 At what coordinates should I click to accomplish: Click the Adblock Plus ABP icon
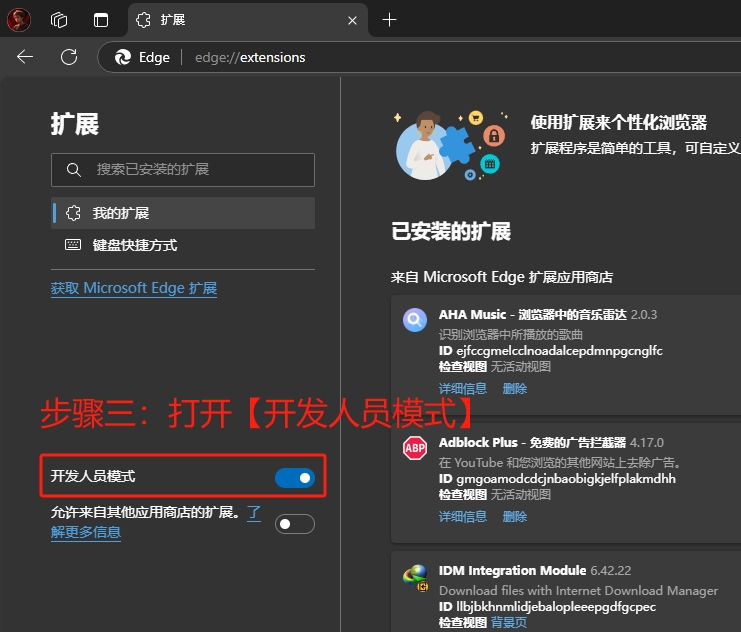point(415,448)
